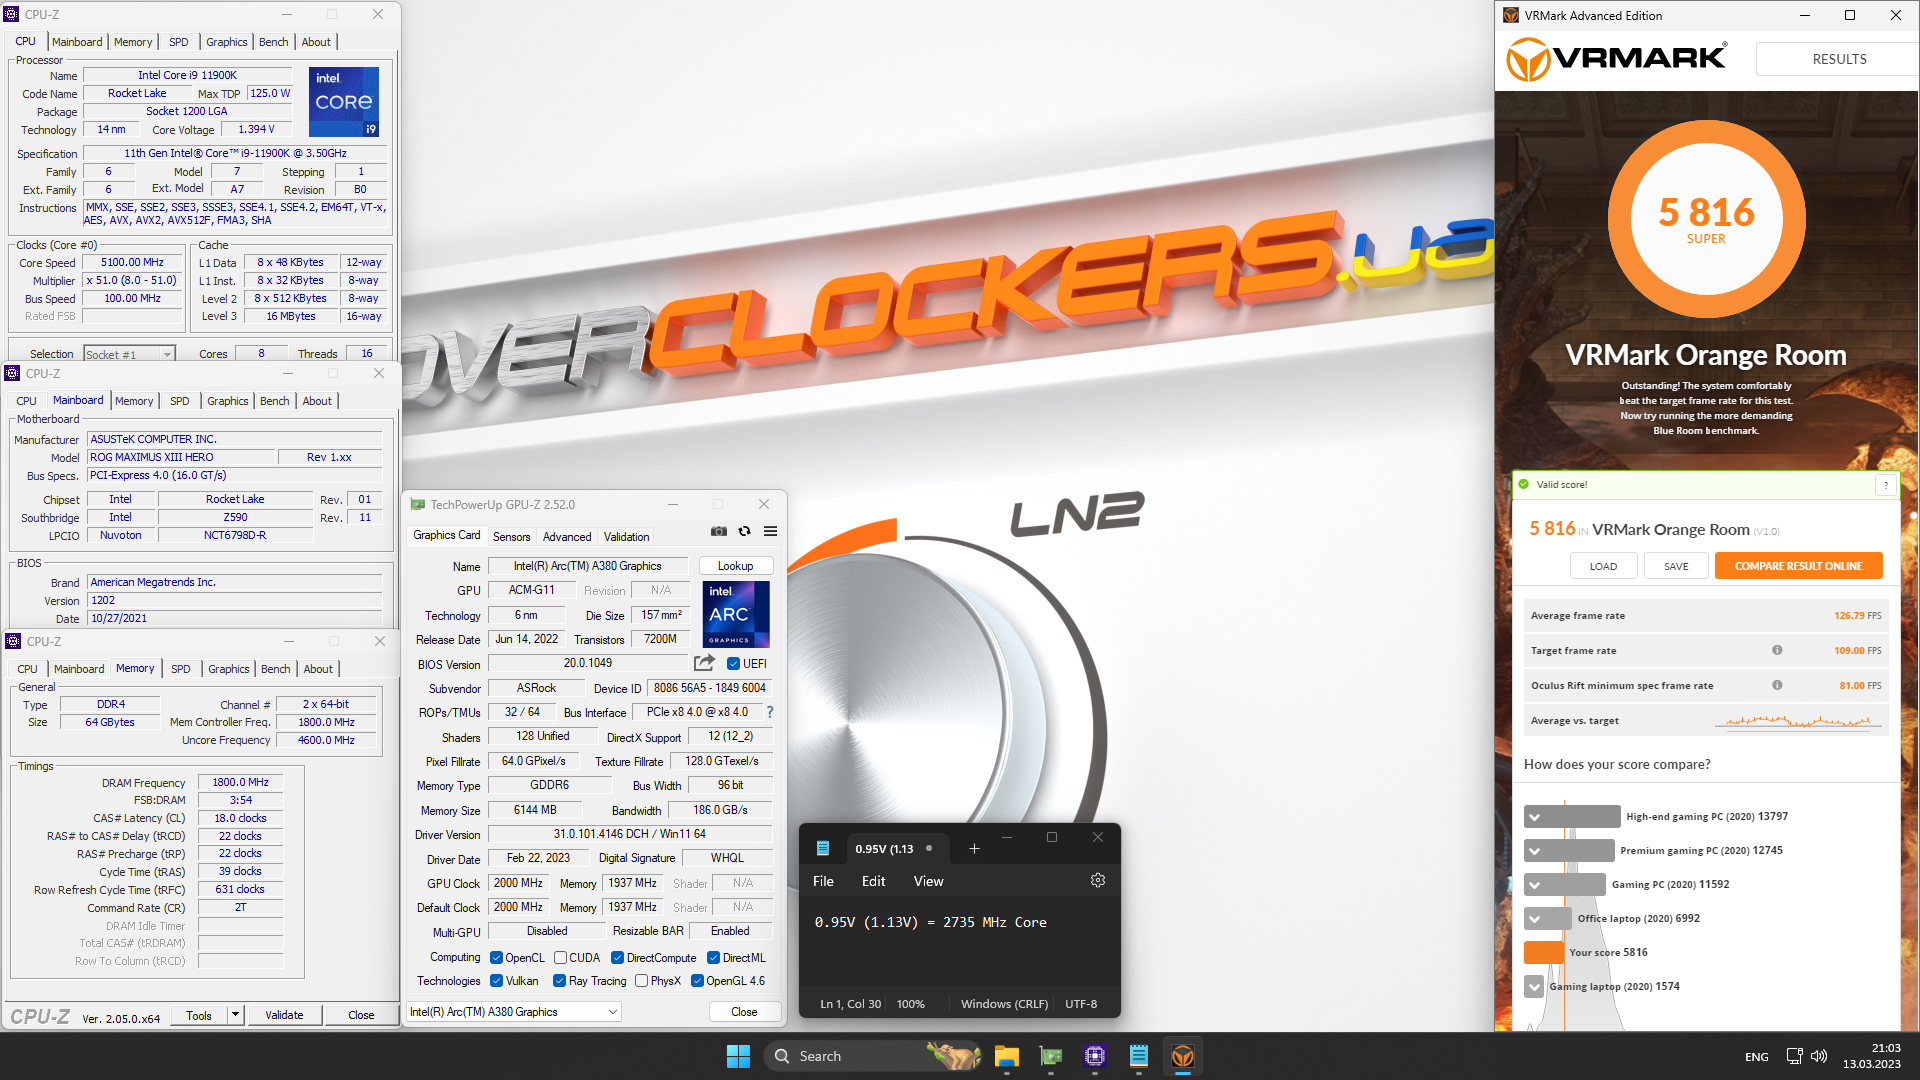This screenshot has width=1920, height=1080.
Task: Open the File menu in Notepad
Action: click(x=823, y=881)
